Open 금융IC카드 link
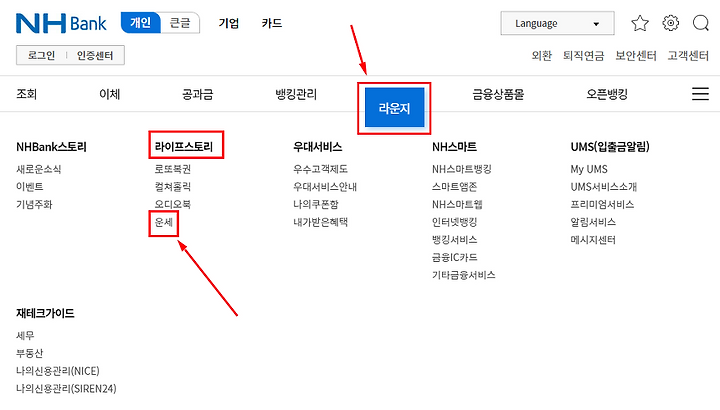The width and height of the screenshot is (720, 410). click(455, 258)
